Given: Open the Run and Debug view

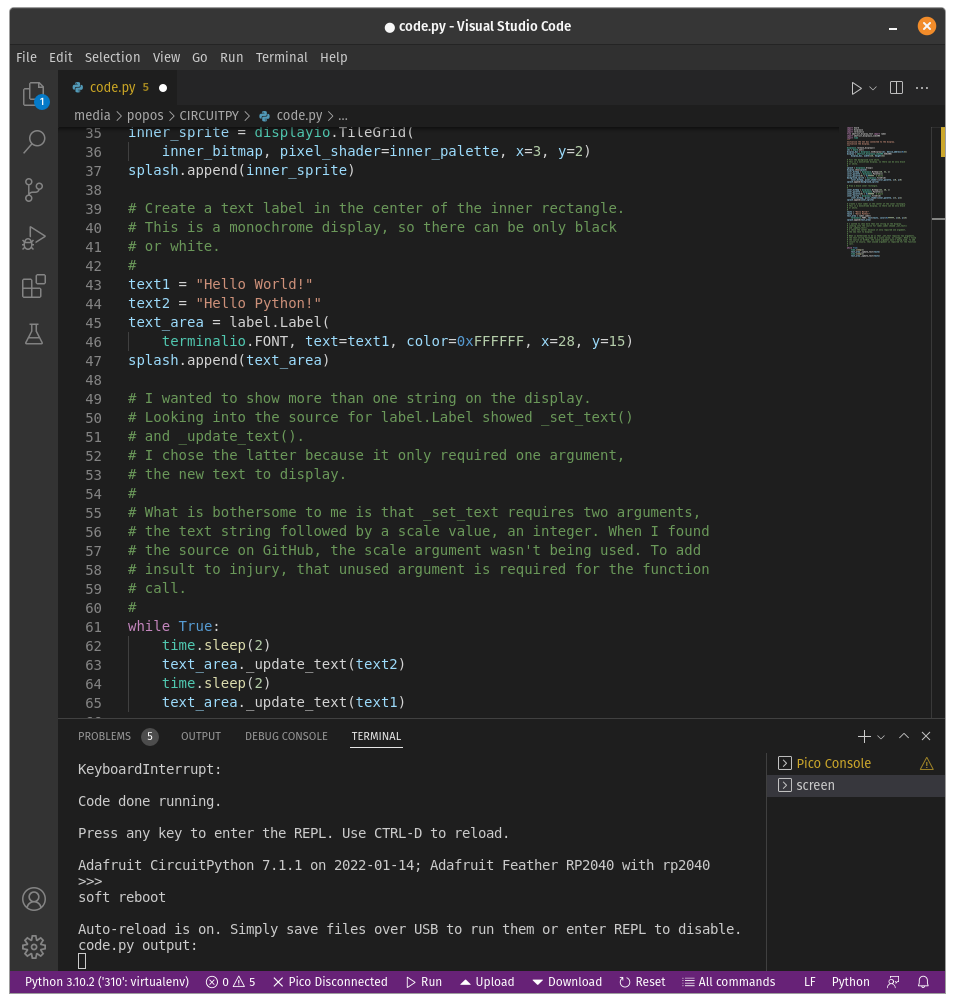Looking at the screenshot, I should tap(34, 238).
